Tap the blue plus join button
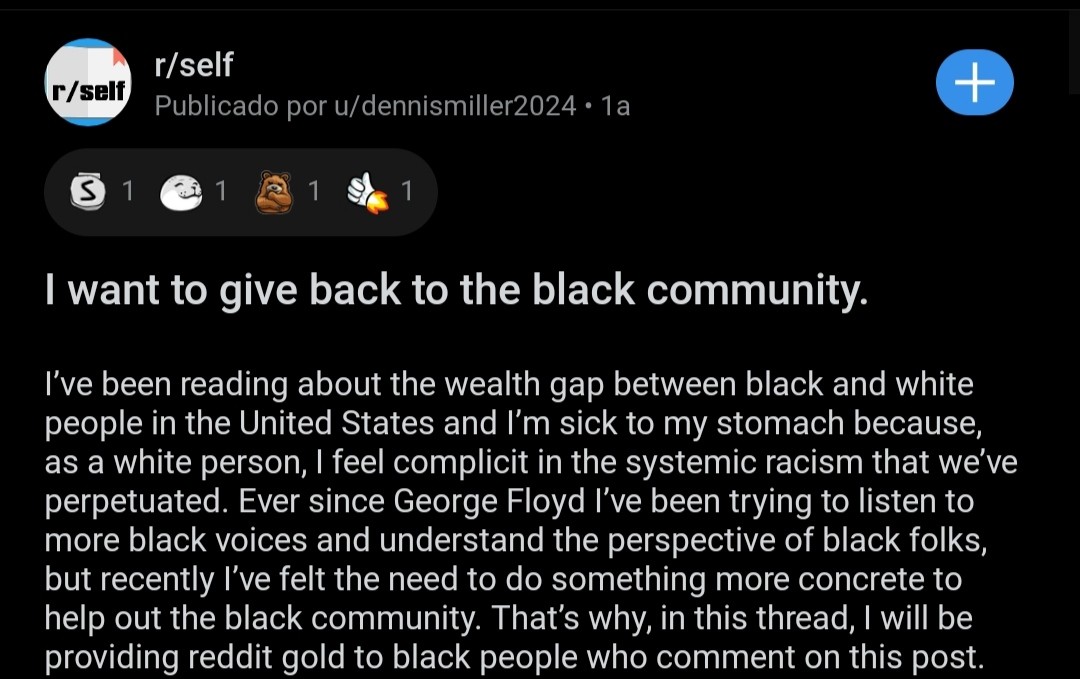The width and height of the screenshot is (1080, 679). pos(974,82)
